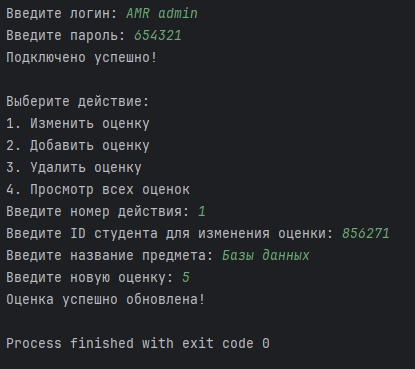
Task: Click the entered action number 1
Action: 202,211
